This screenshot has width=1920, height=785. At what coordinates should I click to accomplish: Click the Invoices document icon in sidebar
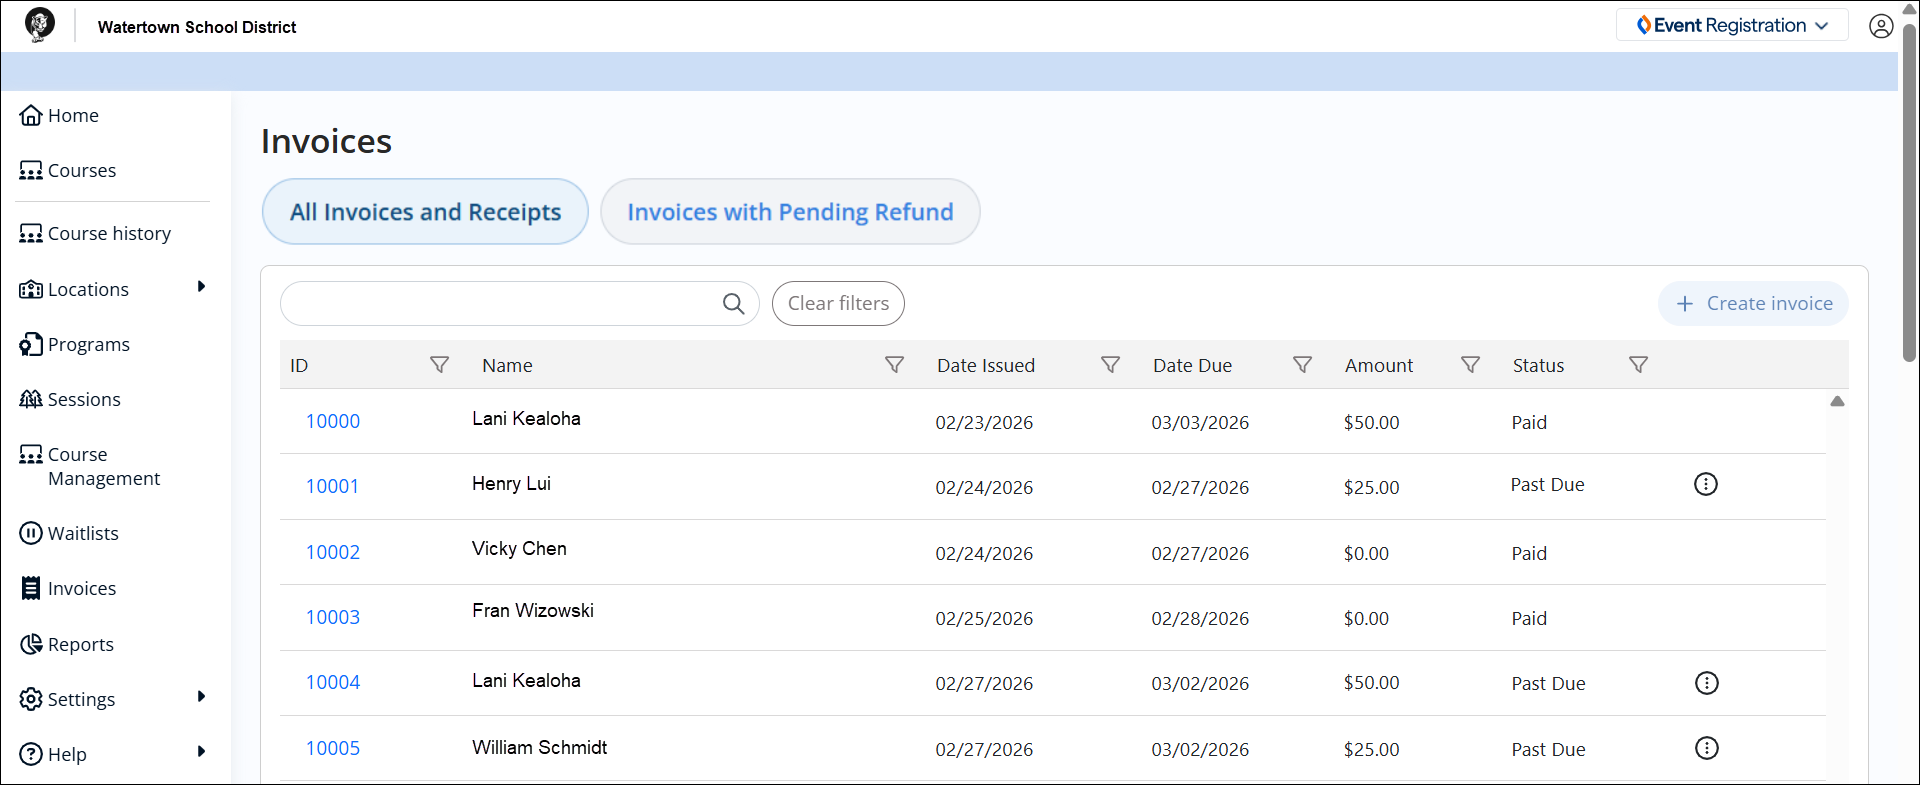coord(31,589)
